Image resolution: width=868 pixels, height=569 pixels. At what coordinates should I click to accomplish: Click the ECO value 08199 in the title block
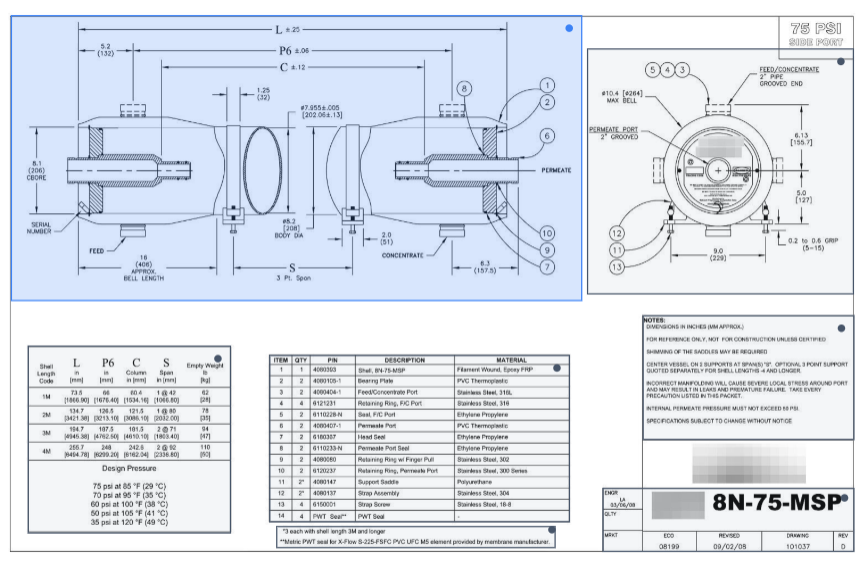(x=669, y=546)
